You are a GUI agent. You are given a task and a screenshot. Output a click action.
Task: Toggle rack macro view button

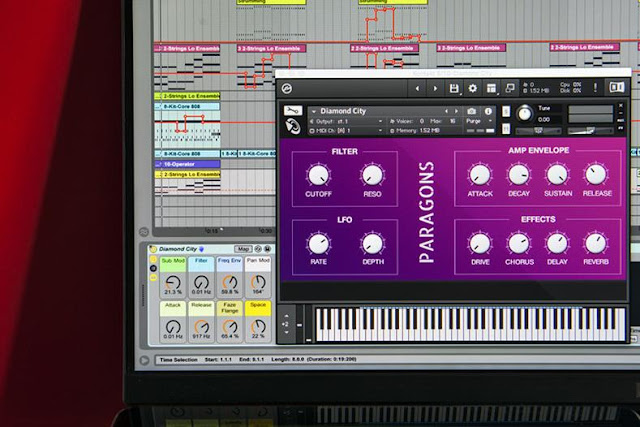[153, 259]
